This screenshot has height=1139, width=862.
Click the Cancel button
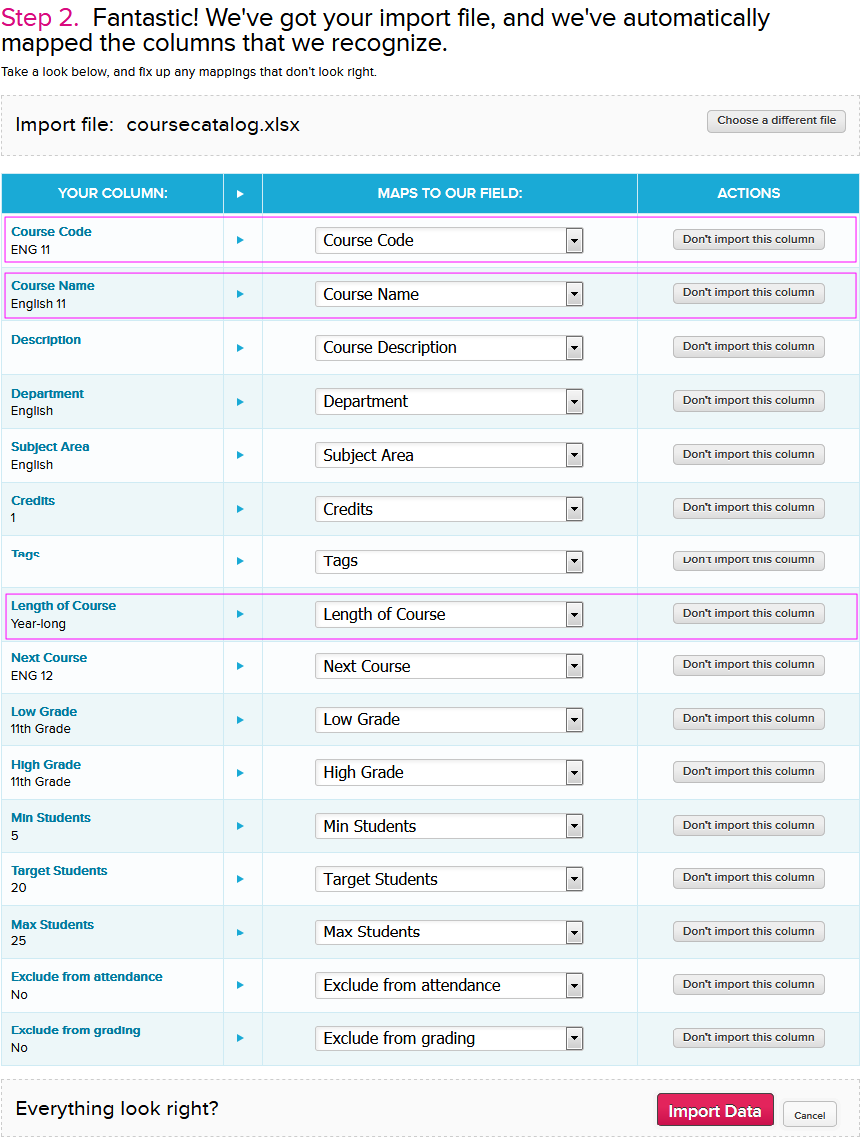point(810,1115)
